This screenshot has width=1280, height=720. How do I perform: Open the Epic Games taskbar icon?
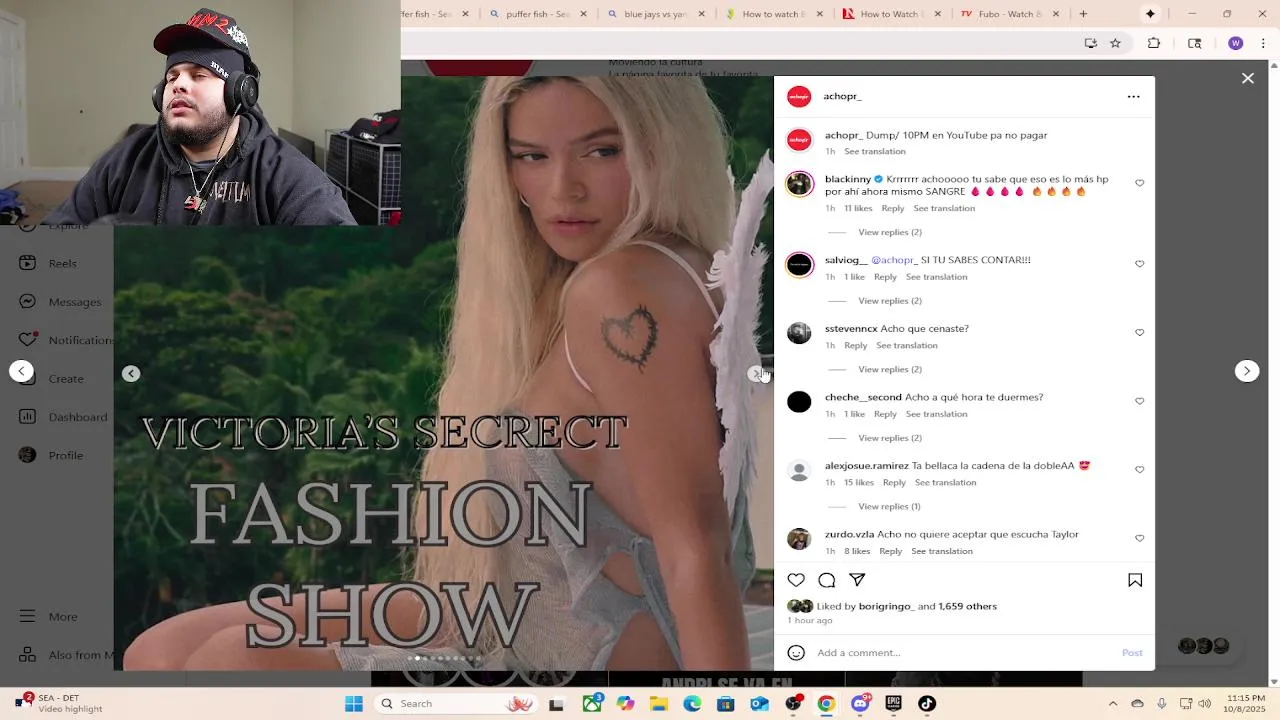[x=893, y=704]
